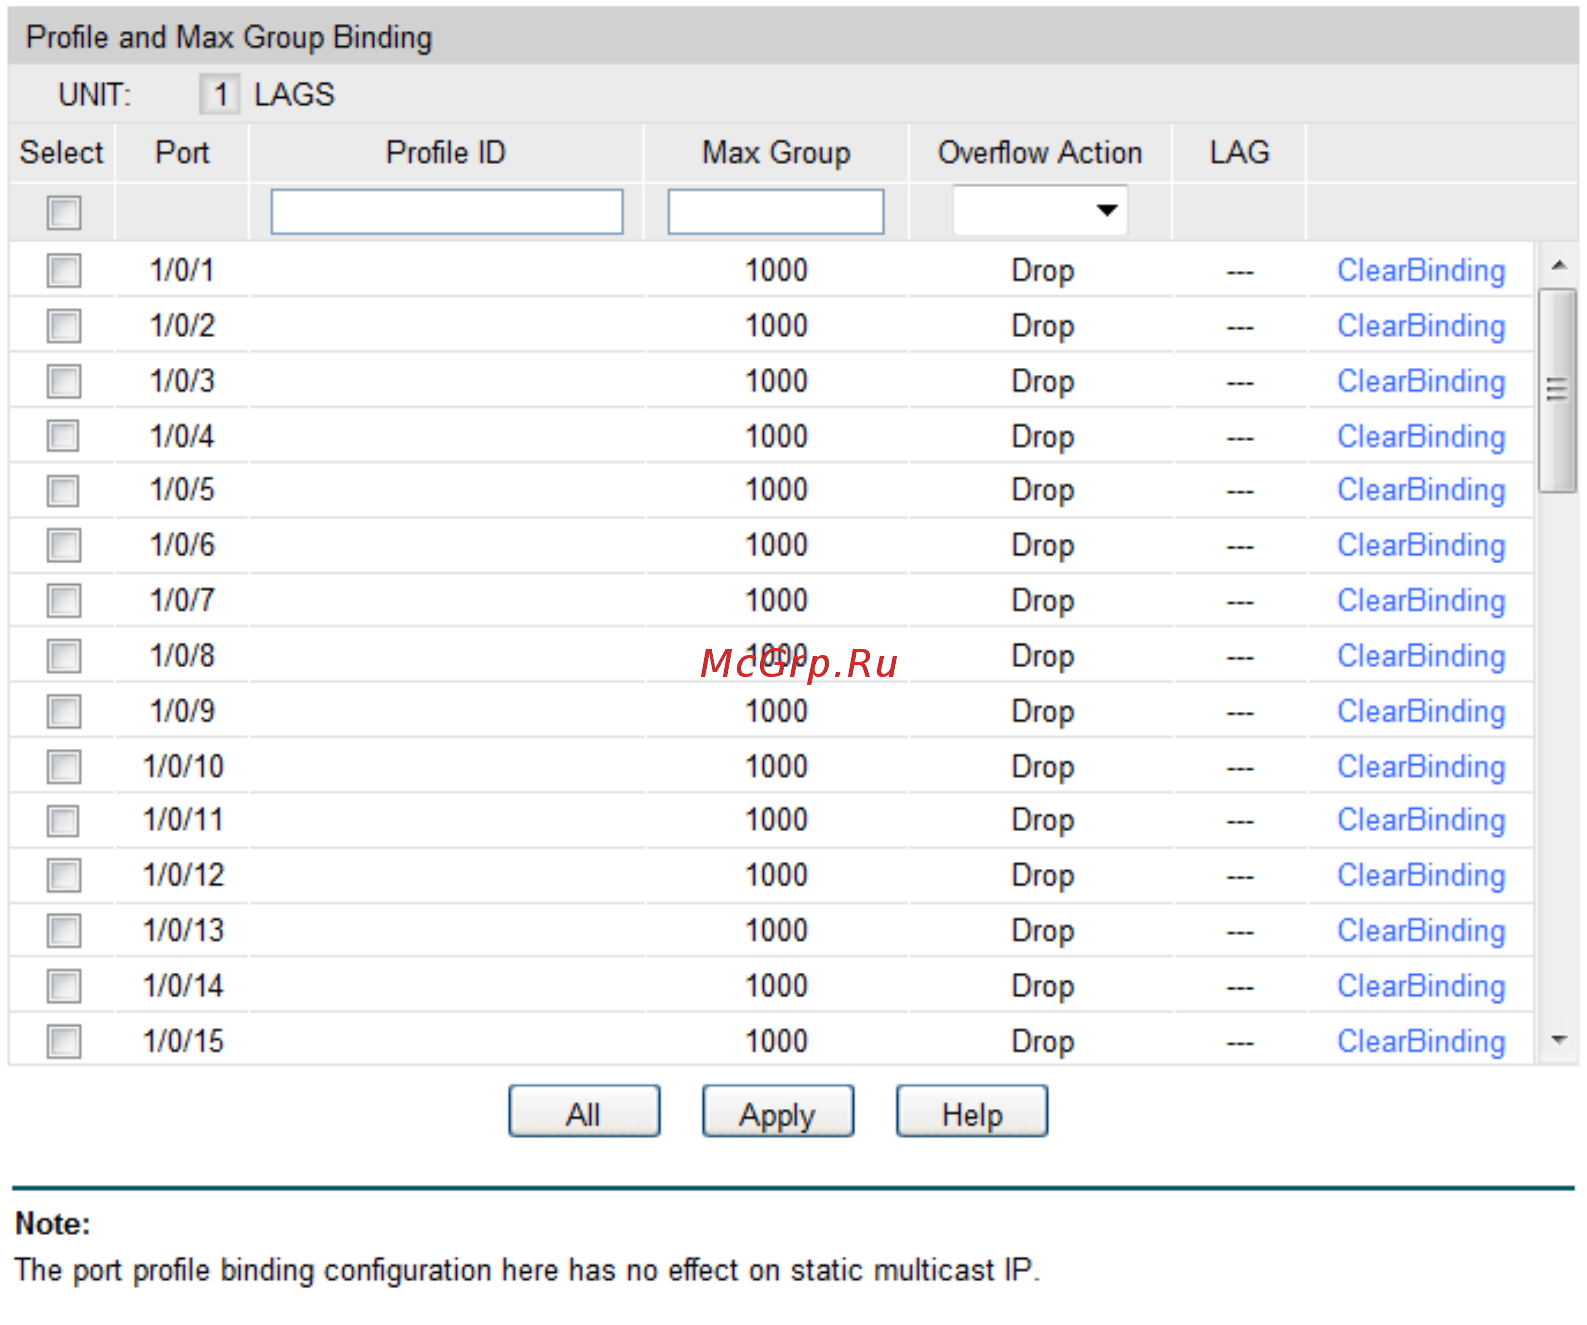
Task: Check the box next to port 1/0/7
Action: coord(64,601)
